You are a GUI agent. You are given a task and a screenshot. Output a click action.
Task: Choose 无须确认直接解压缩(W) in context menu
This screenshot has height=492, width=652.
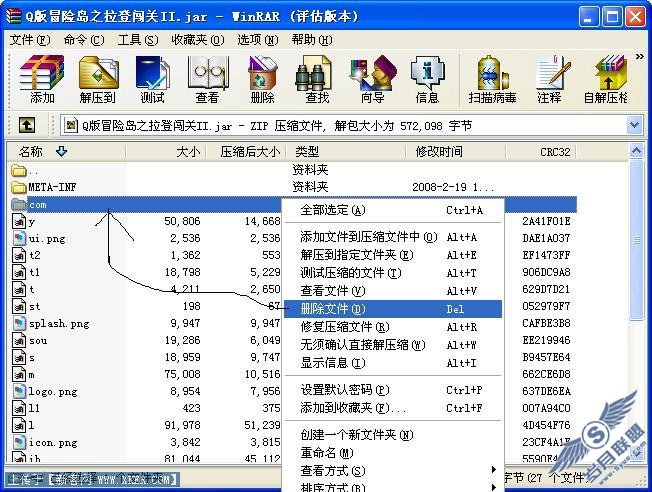click(x=393, y=345)
